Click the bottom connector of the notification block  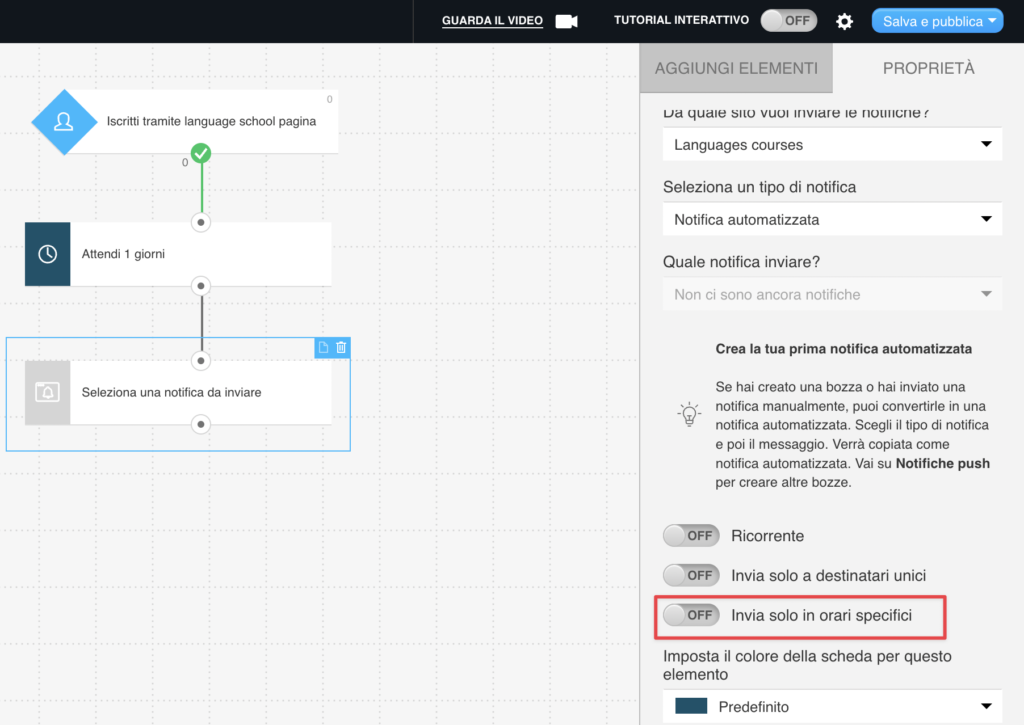(201, 425)
